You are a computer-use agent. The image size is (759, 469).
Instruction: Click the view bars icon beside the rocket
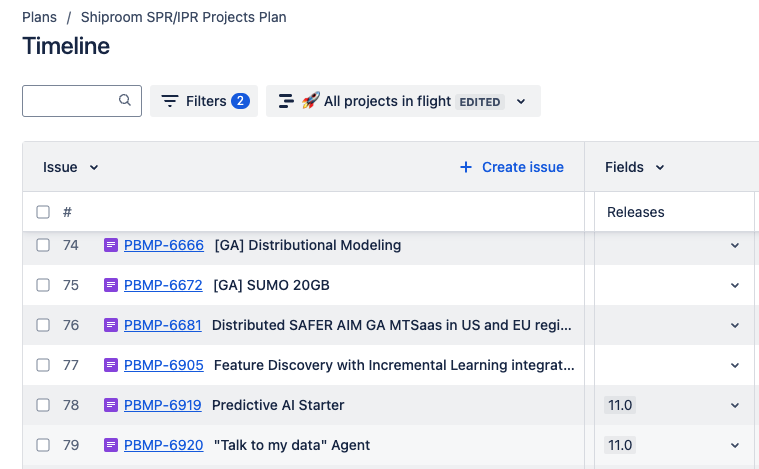[286, 101]
